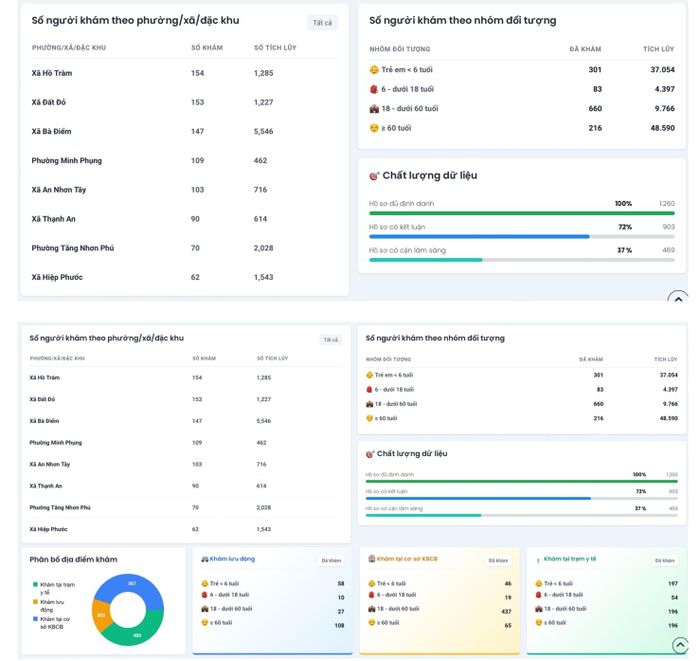This screenshot has width=700, height=661.
Task: Open Đã khám selector in Khám tại trạm y tế card
Action: (665, 561)
